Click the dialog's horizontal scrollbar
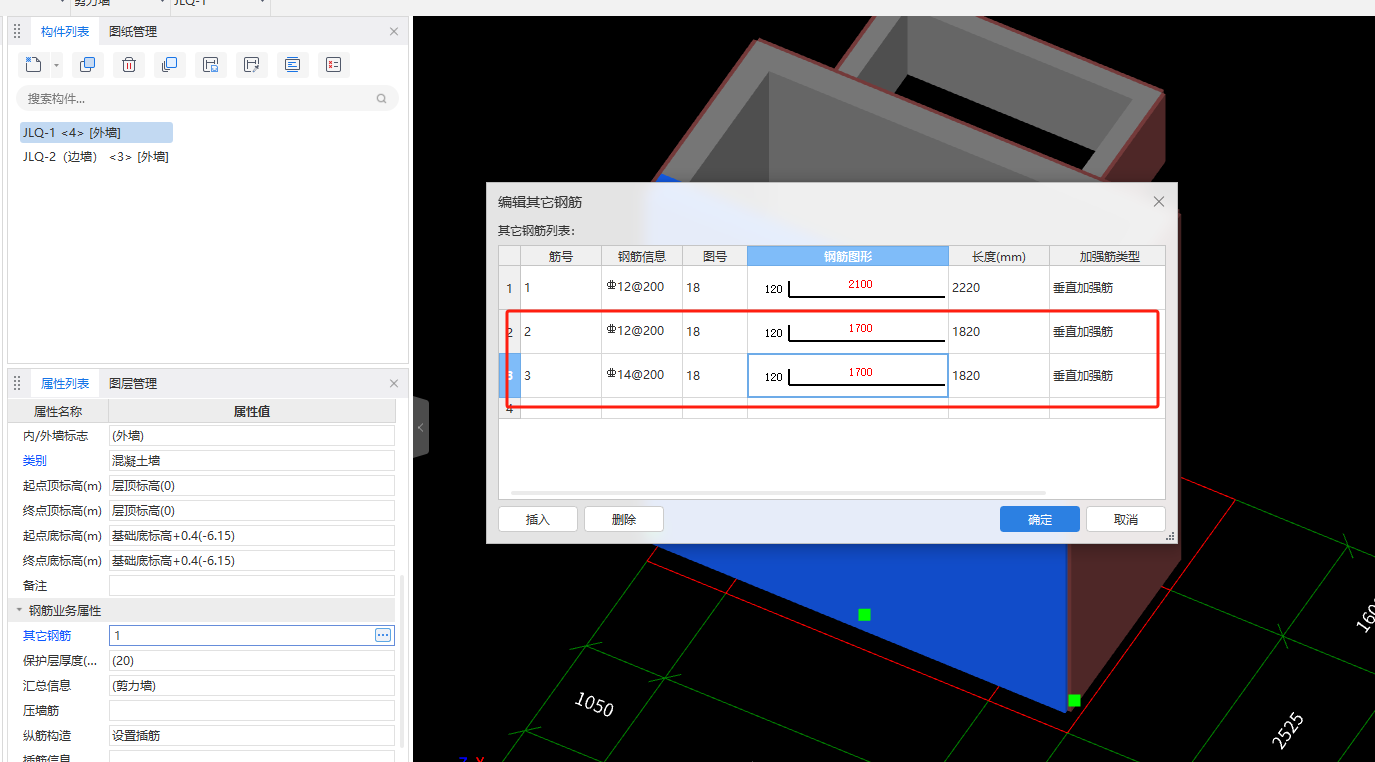 pos(778,493)
